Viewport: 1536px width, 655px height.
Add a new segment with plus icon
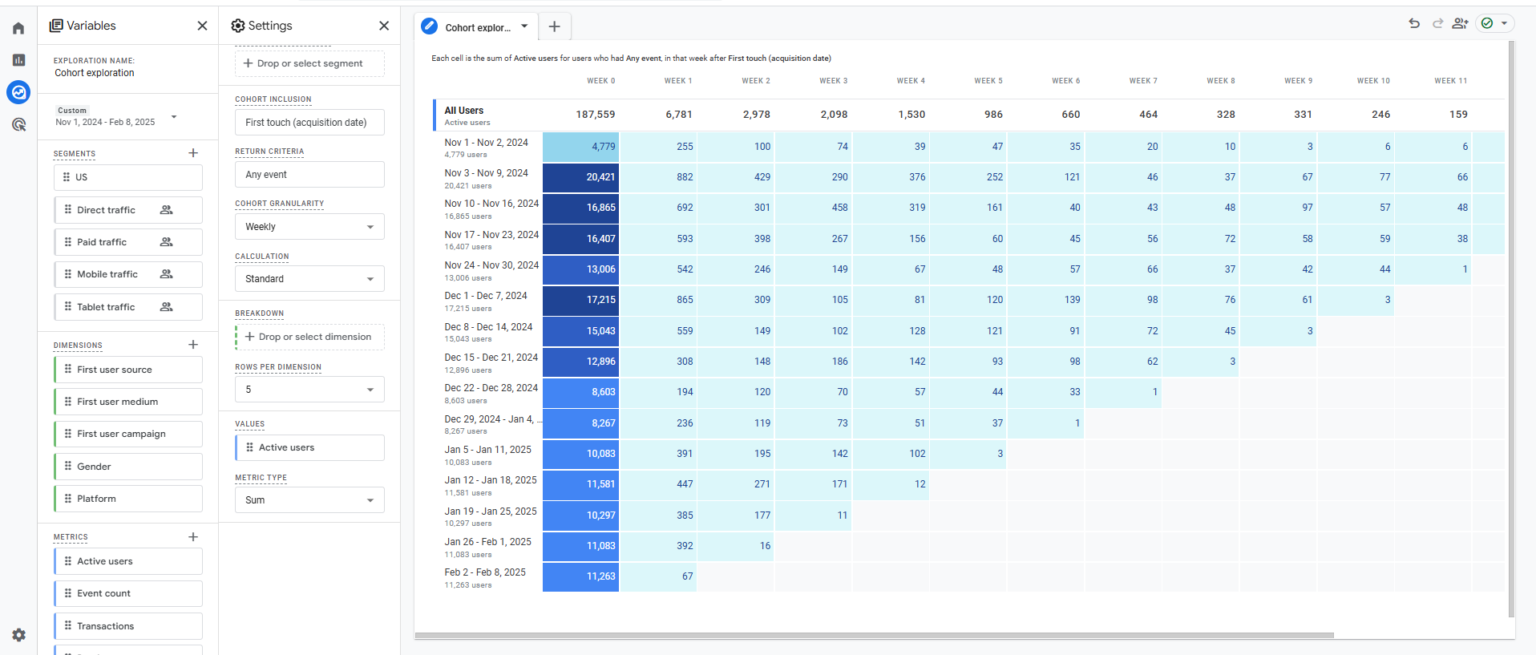coord(193,153)
